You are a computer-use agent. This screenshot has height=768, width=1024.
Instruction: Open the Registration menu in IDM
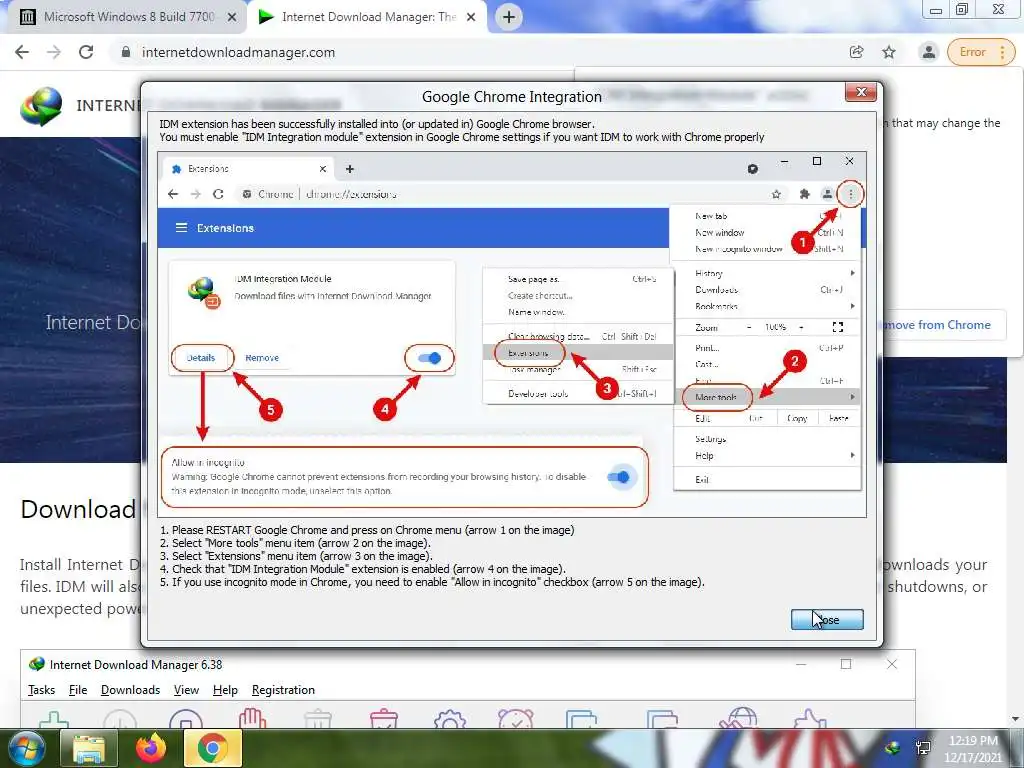pyautogui.click(x=283, y=690)
